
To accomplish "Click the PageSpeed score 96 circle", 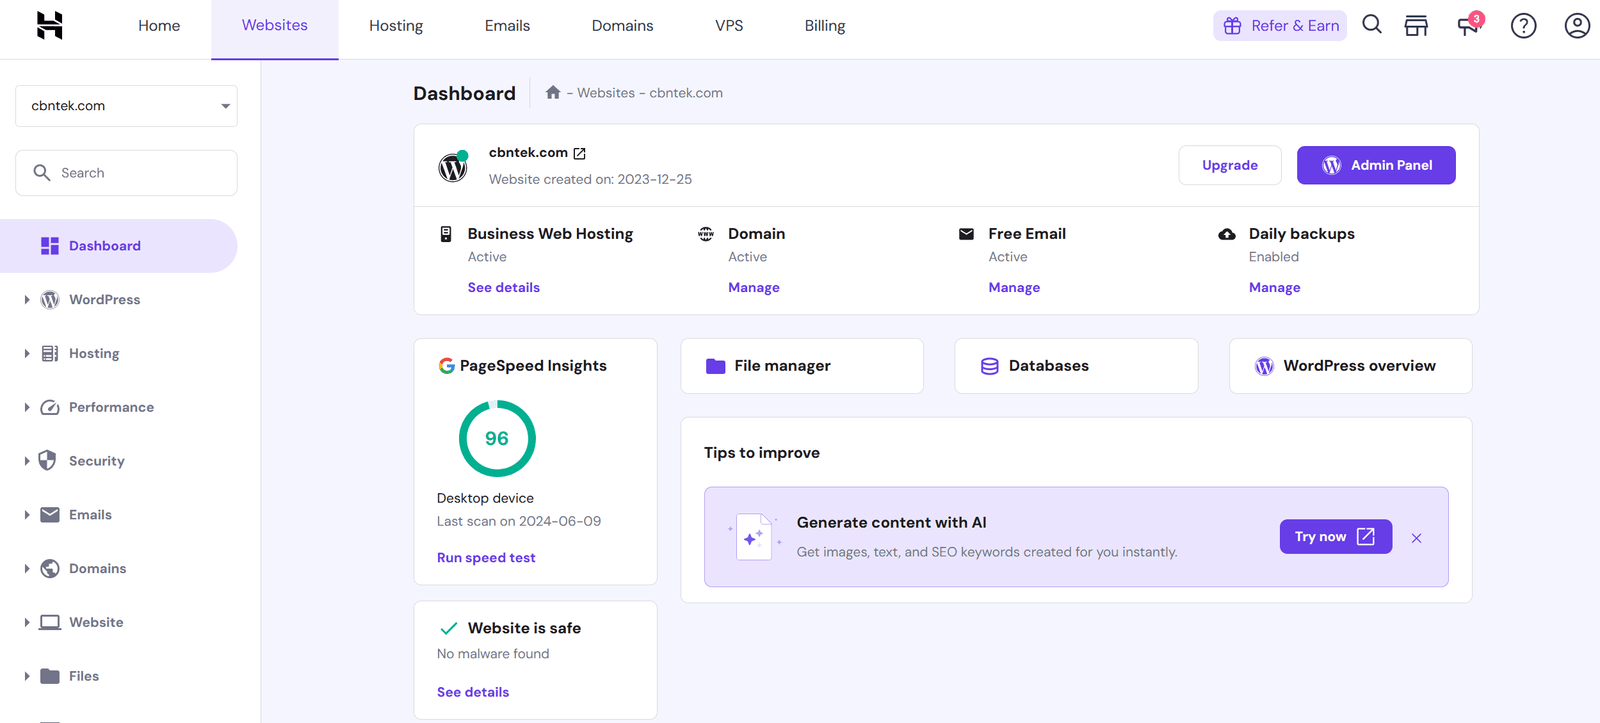I will click(x=497, y=439).
